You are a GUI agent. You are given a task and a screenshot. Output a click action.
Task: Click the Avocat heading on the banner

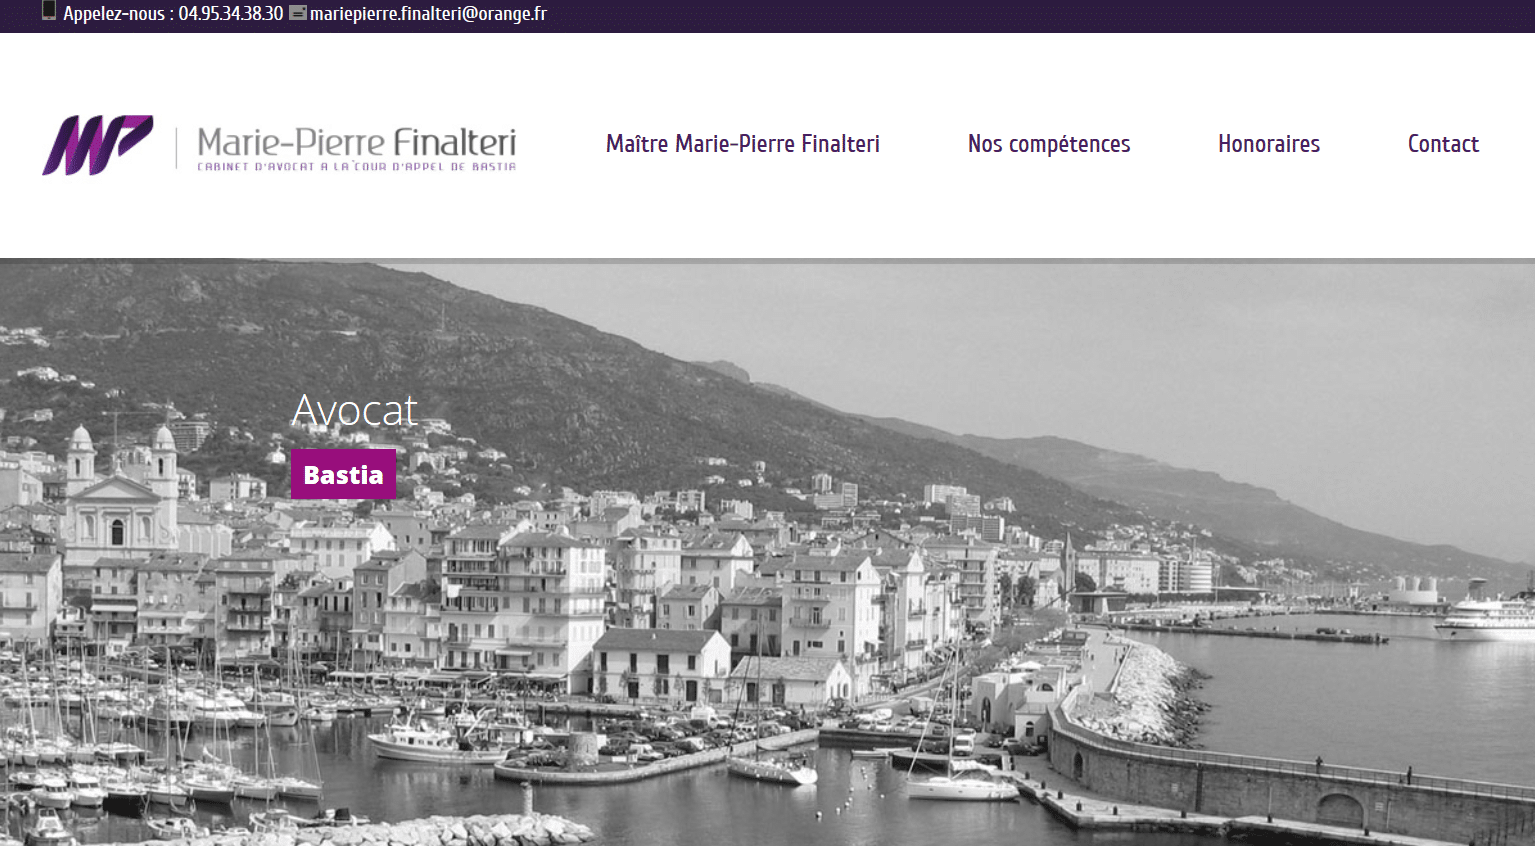355,410
